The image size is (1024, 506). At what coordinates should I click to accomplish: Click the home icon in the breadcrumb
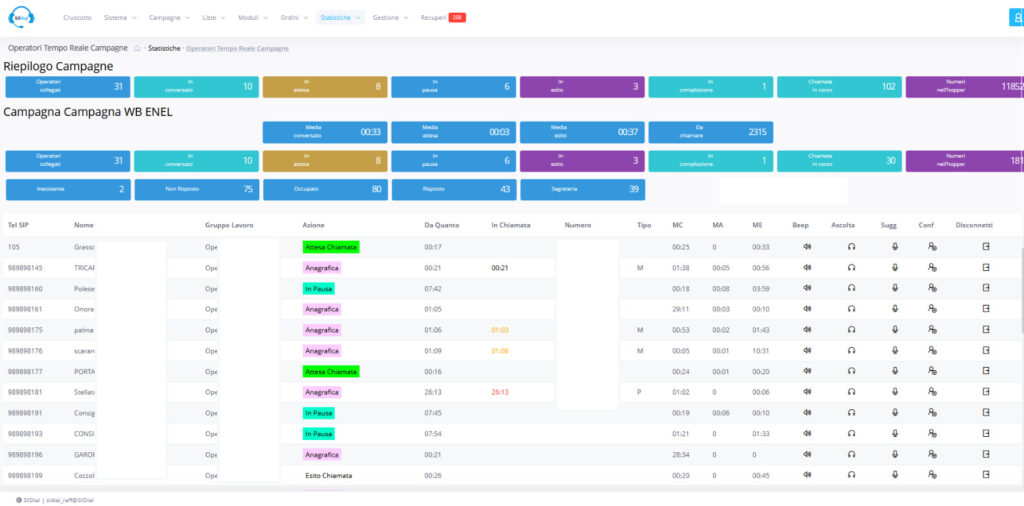(x=137, y=48)
